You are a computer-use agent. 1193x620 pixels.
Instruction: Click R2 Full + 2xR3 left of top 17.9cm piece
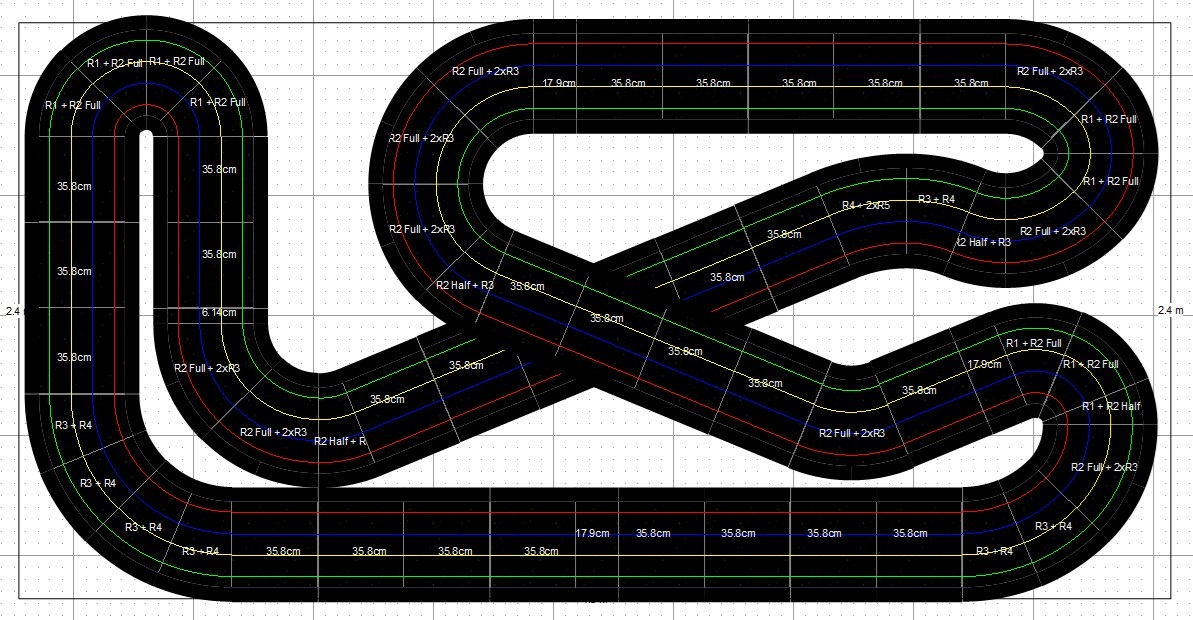click(x=485, y=72)
